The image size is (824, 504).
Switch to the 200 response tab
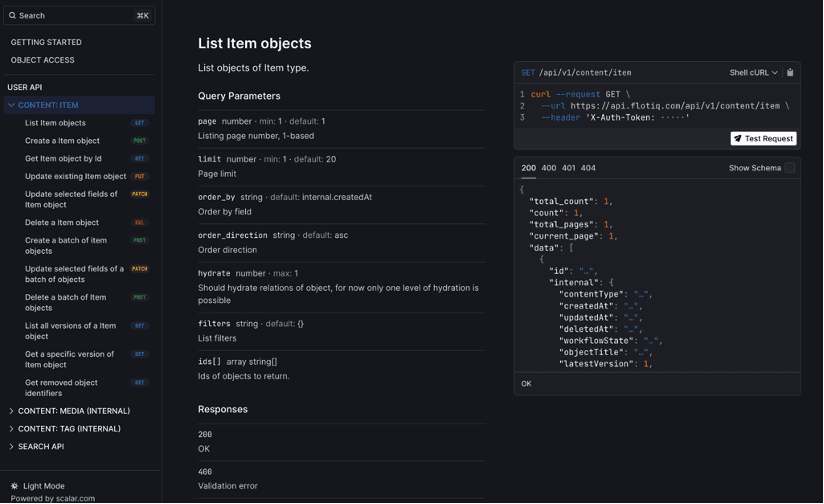click(528, 168)
